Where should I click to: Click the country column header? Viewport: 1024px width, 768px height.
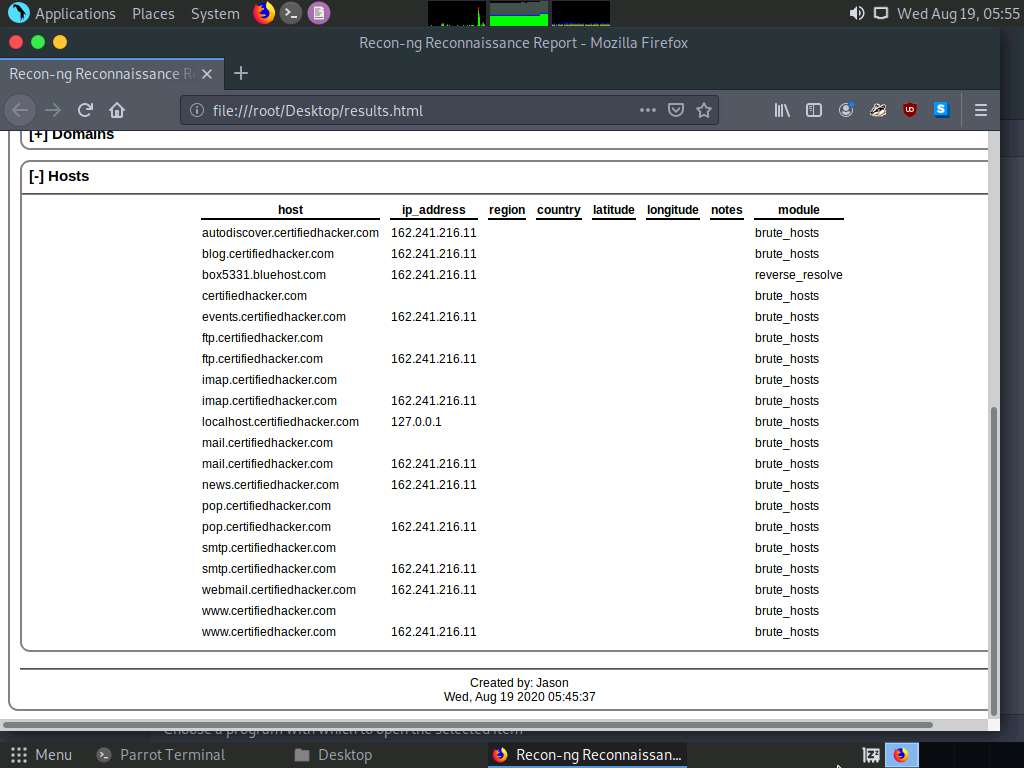(x=558, y=210)
